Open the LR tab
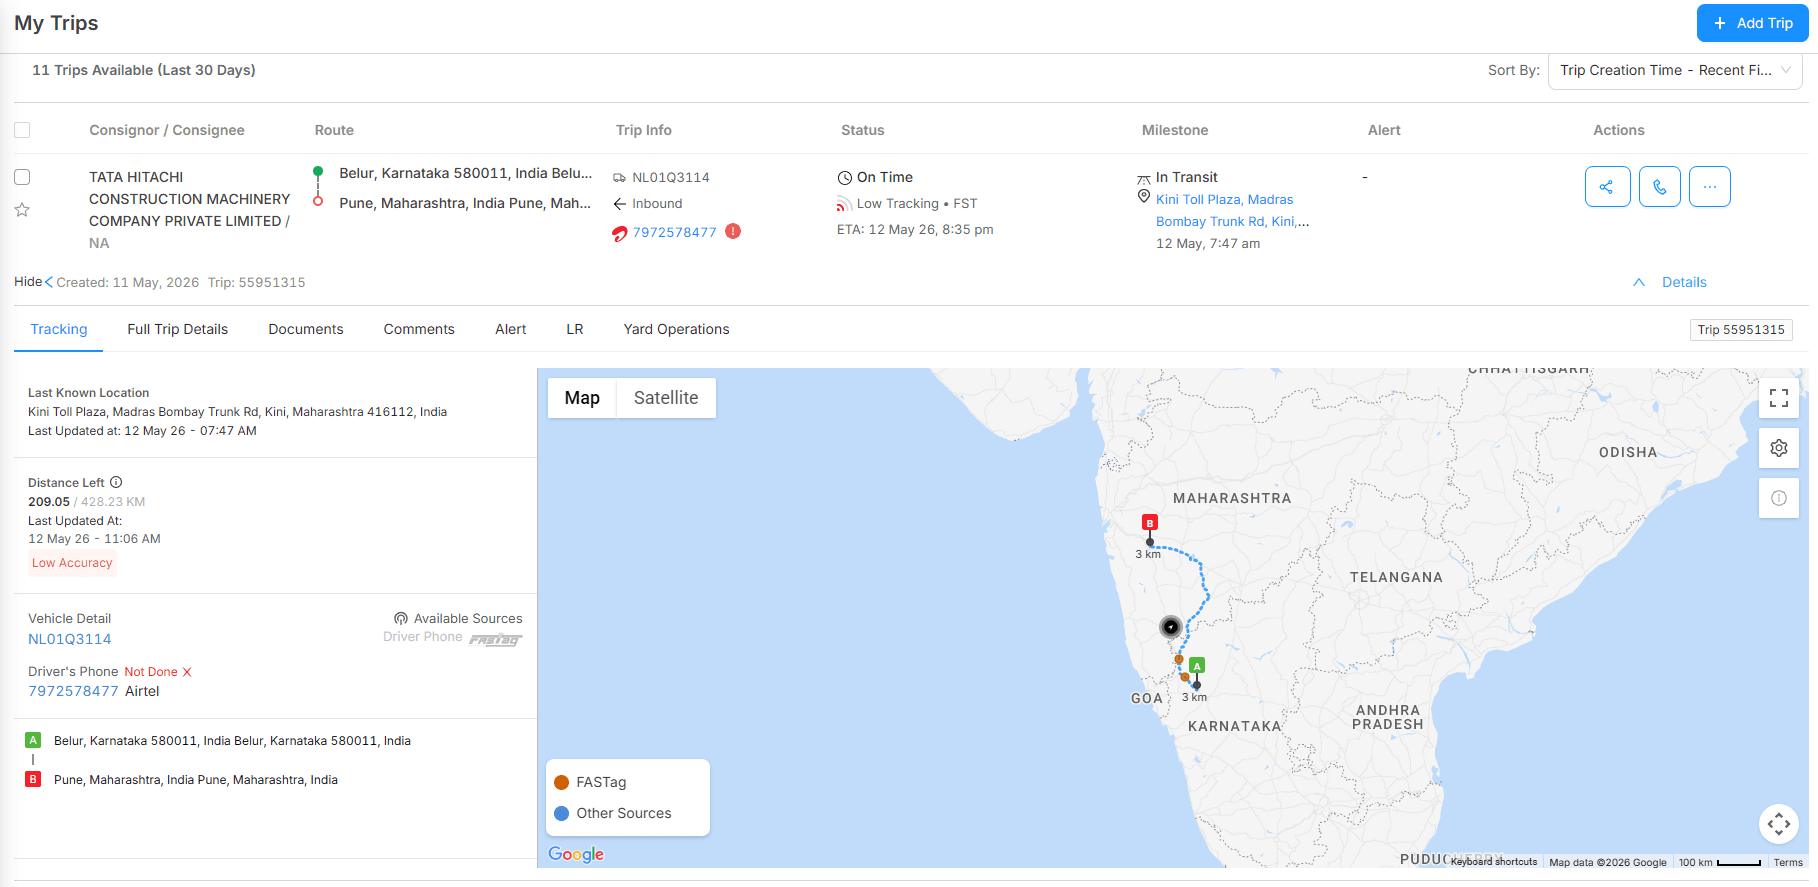The image size is (1818, 887). 575,329
